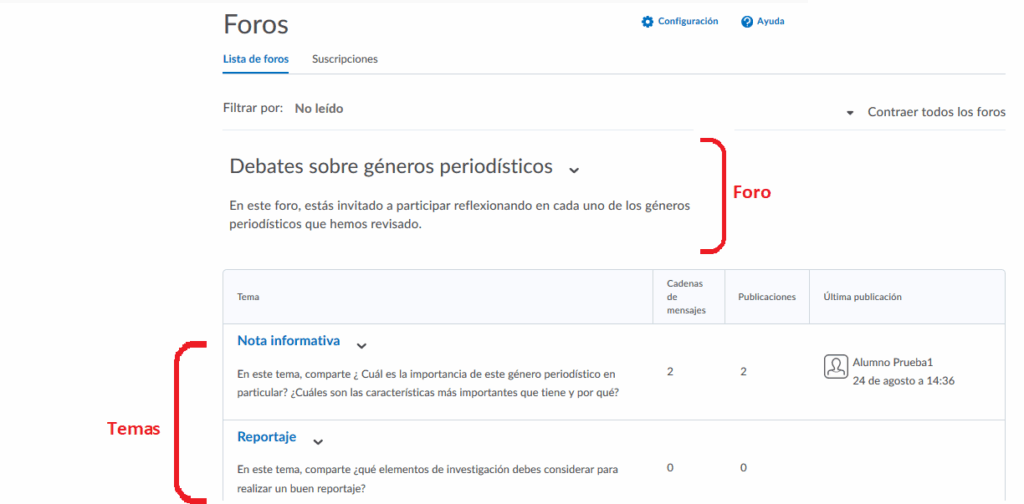Expand the chevron next to Debates sobre géneros periodísticos
This screenshot has width=1024, height=504.
[x=574, y=168]
